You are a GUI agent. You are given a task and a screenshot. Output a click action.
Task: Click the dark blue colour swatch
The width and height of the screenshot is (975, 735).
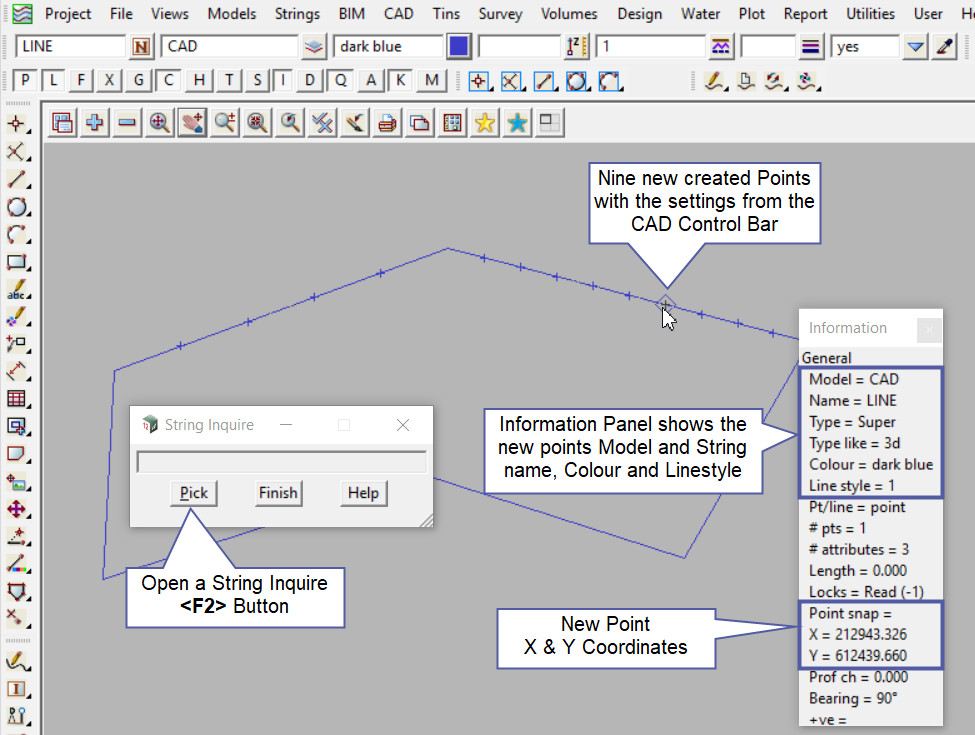point(458,47)
